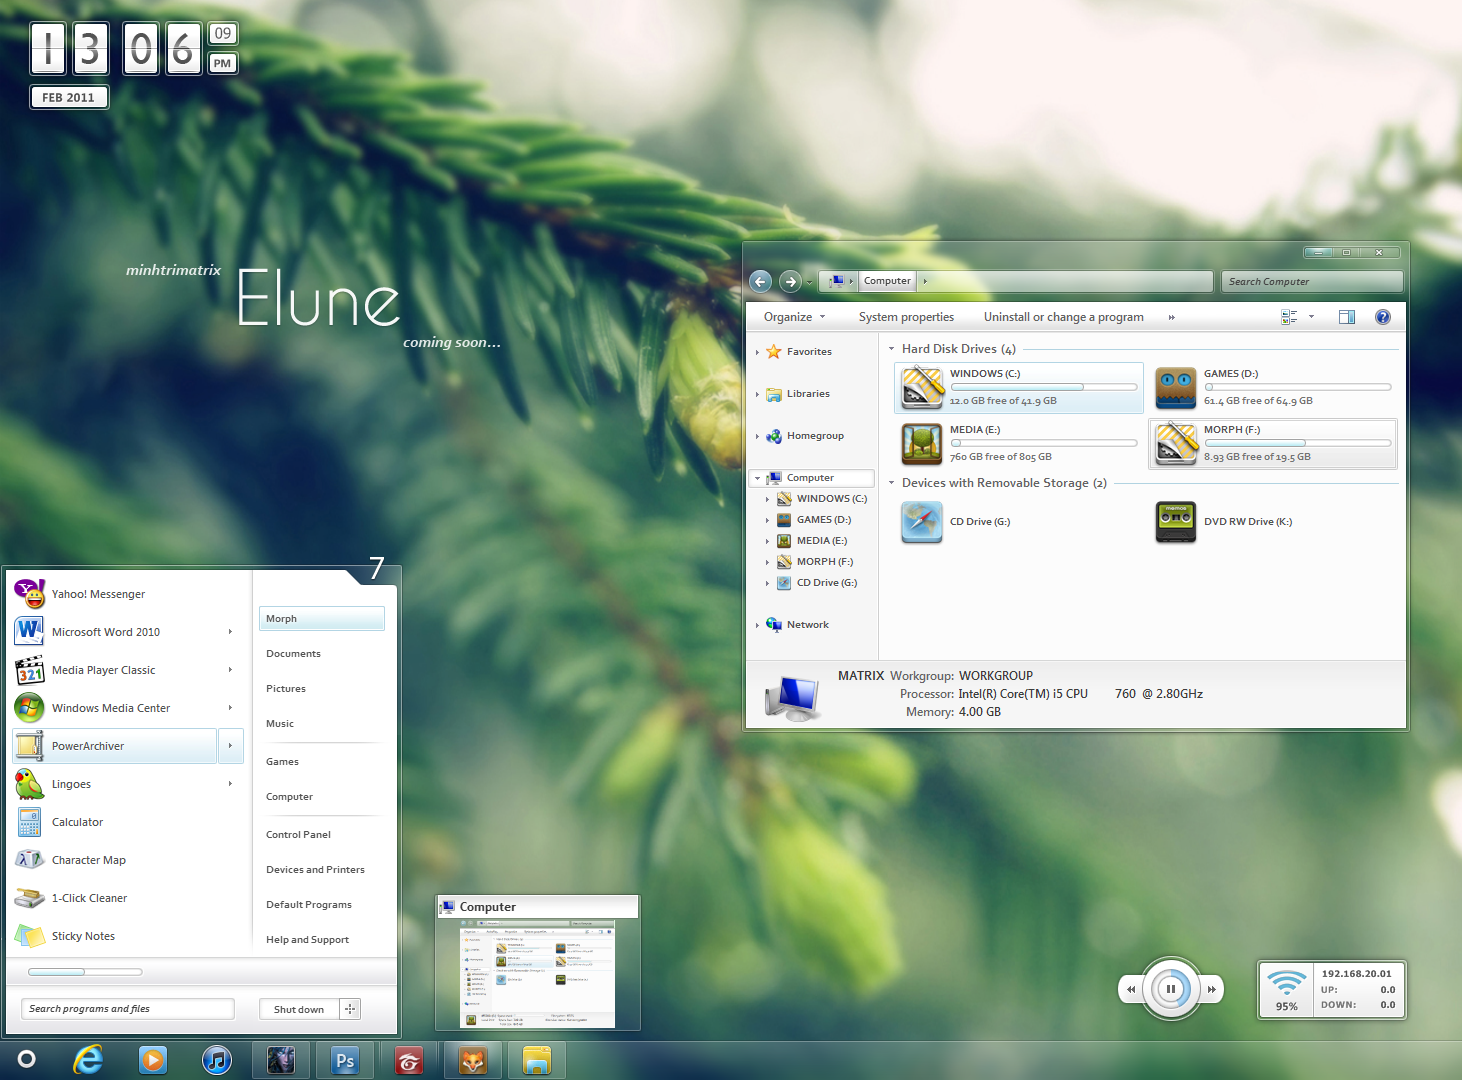This screenshot has height=1080, width=1462.
Task: Expand the Favorites tree node
Action: coord(757,352)
